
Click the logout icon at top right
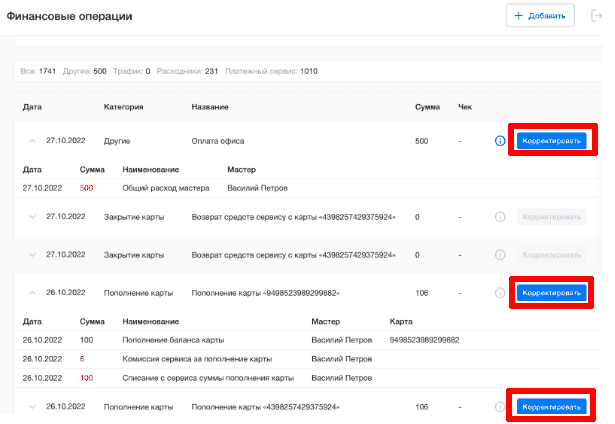pos(596,16)
